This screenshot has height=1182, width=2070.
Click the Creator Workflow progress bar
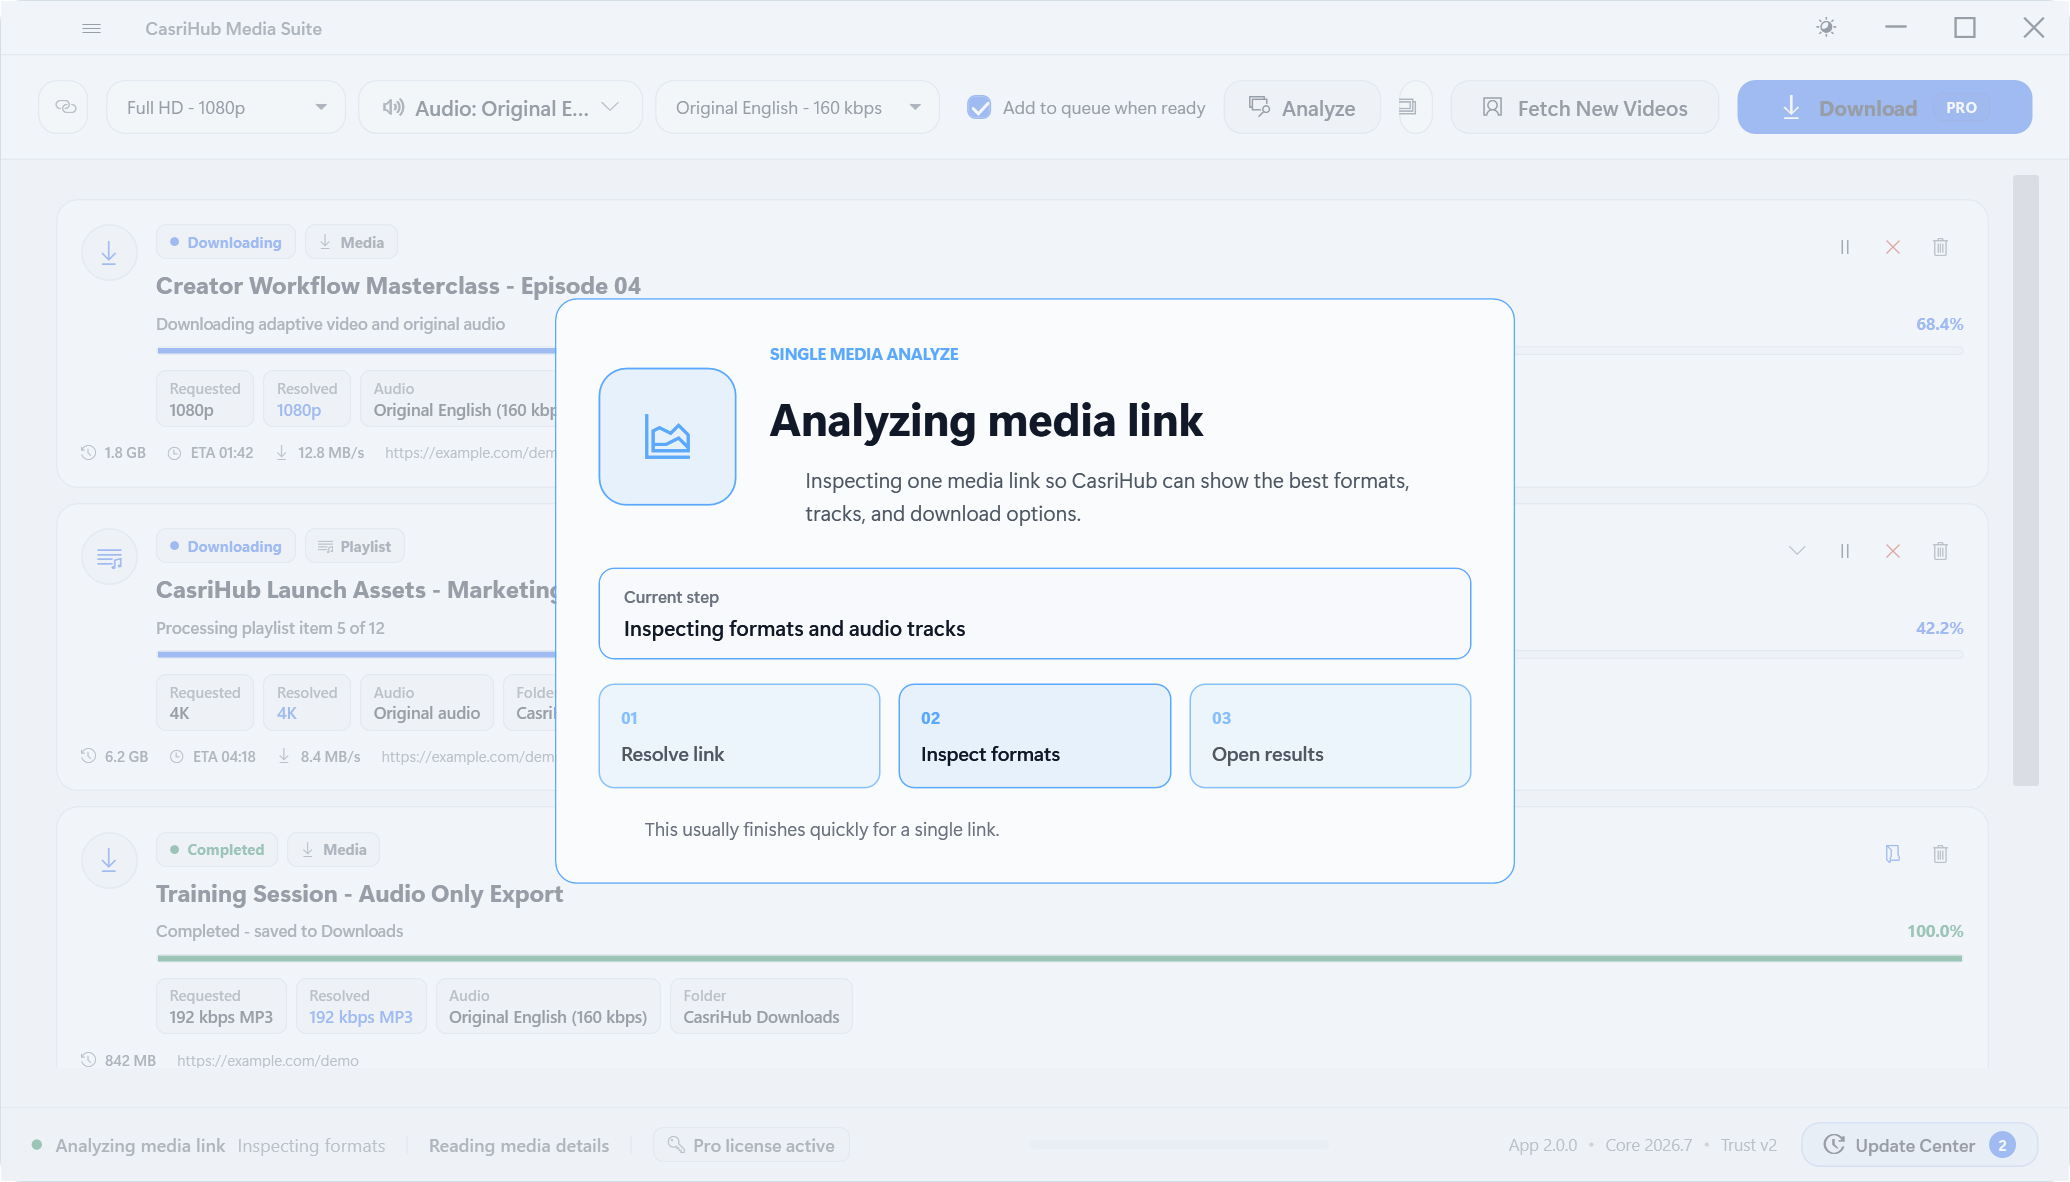[1060, 351]
